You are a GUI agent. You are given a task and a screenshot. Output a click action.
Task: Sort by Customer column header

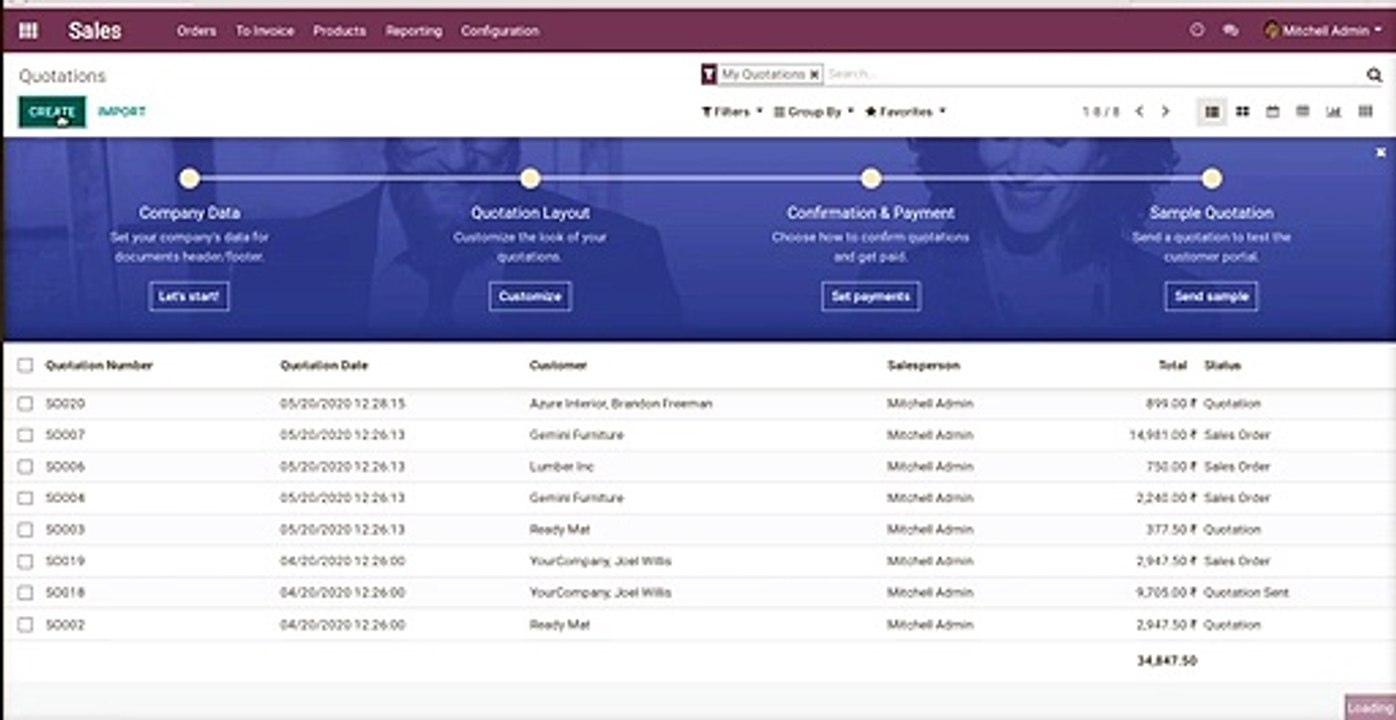pyautogui.click(x=558, y=366)
